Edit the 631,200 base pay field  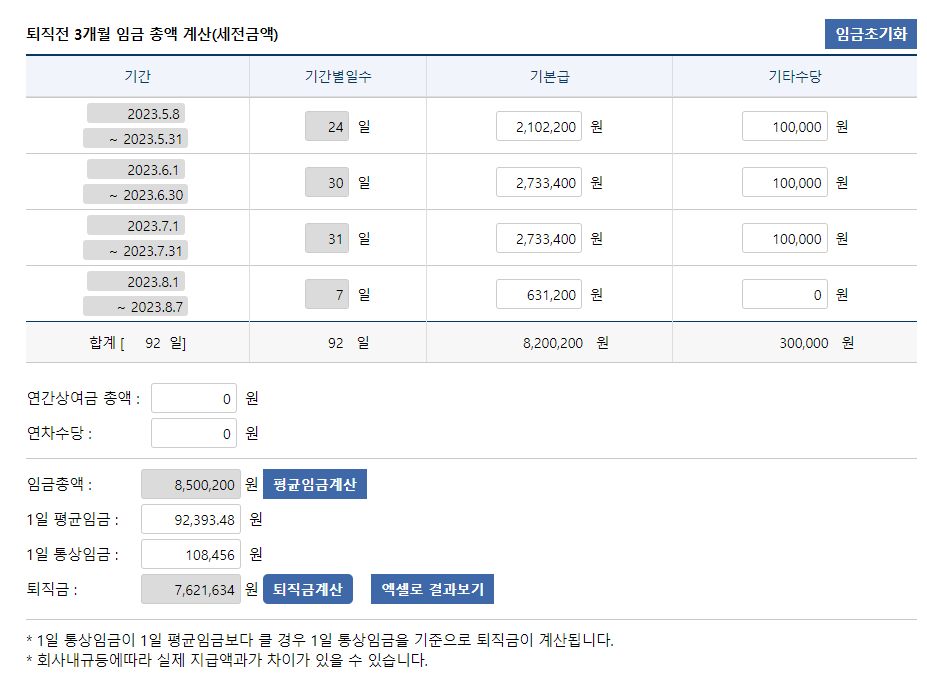tap(539, 295)
